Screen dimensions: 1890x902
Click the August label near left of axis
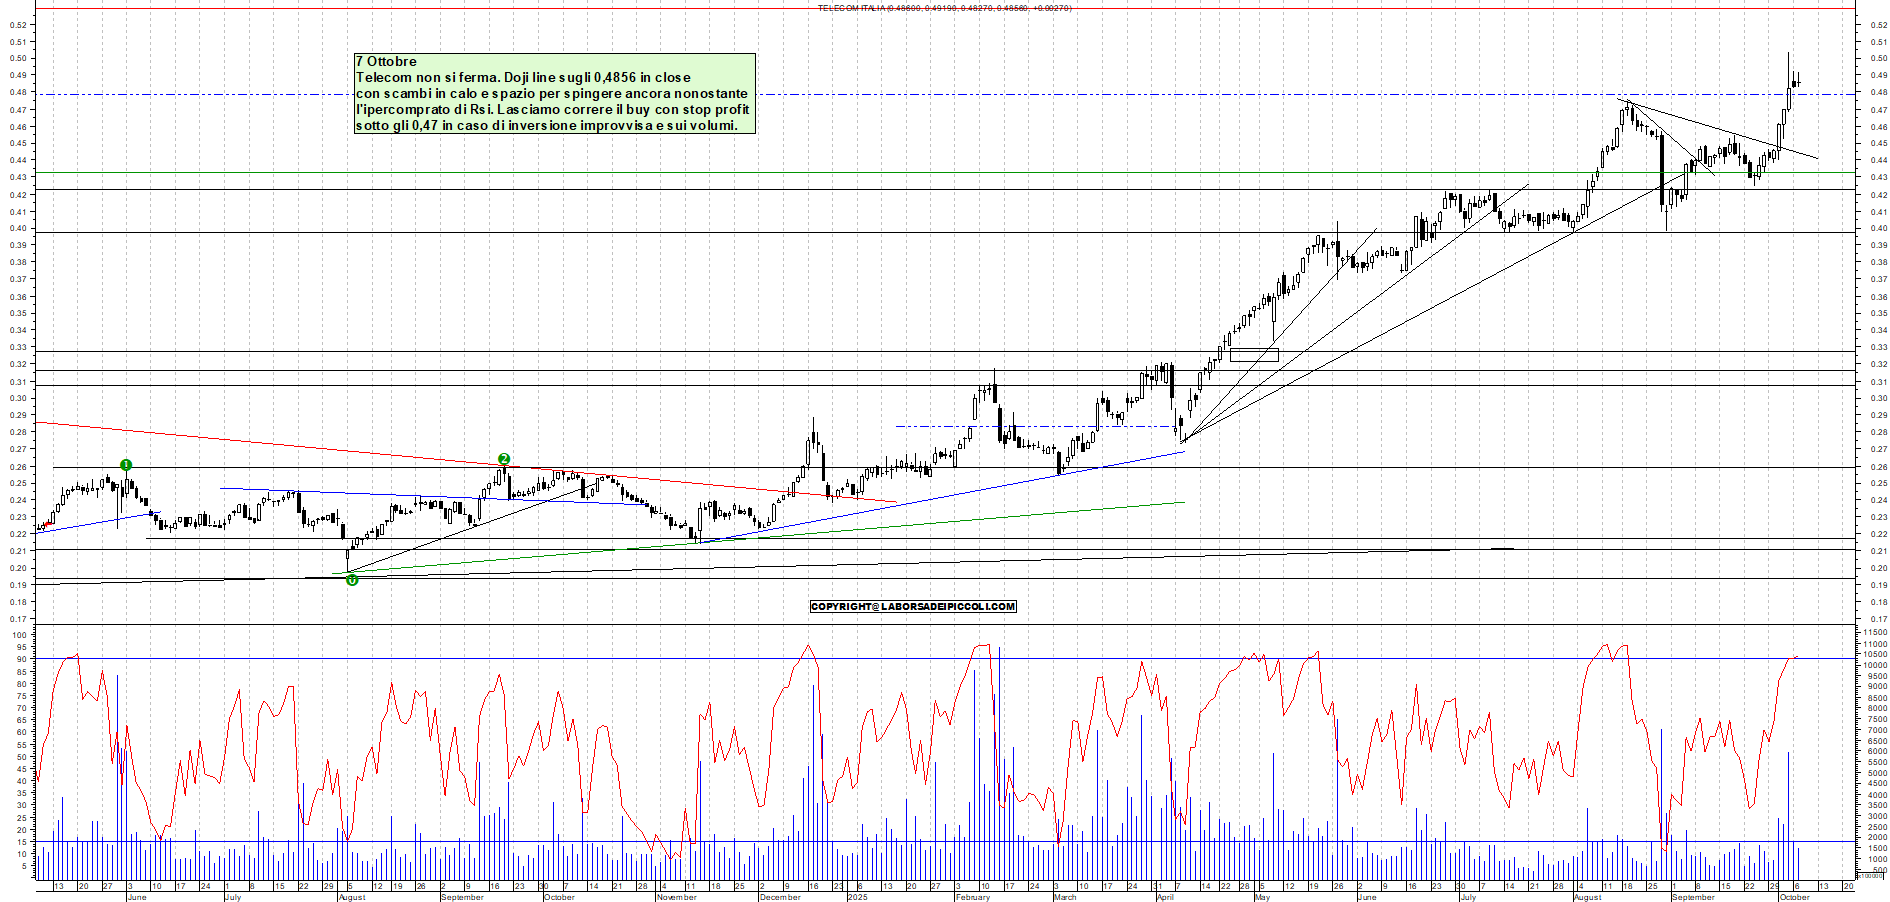point(352,897)
